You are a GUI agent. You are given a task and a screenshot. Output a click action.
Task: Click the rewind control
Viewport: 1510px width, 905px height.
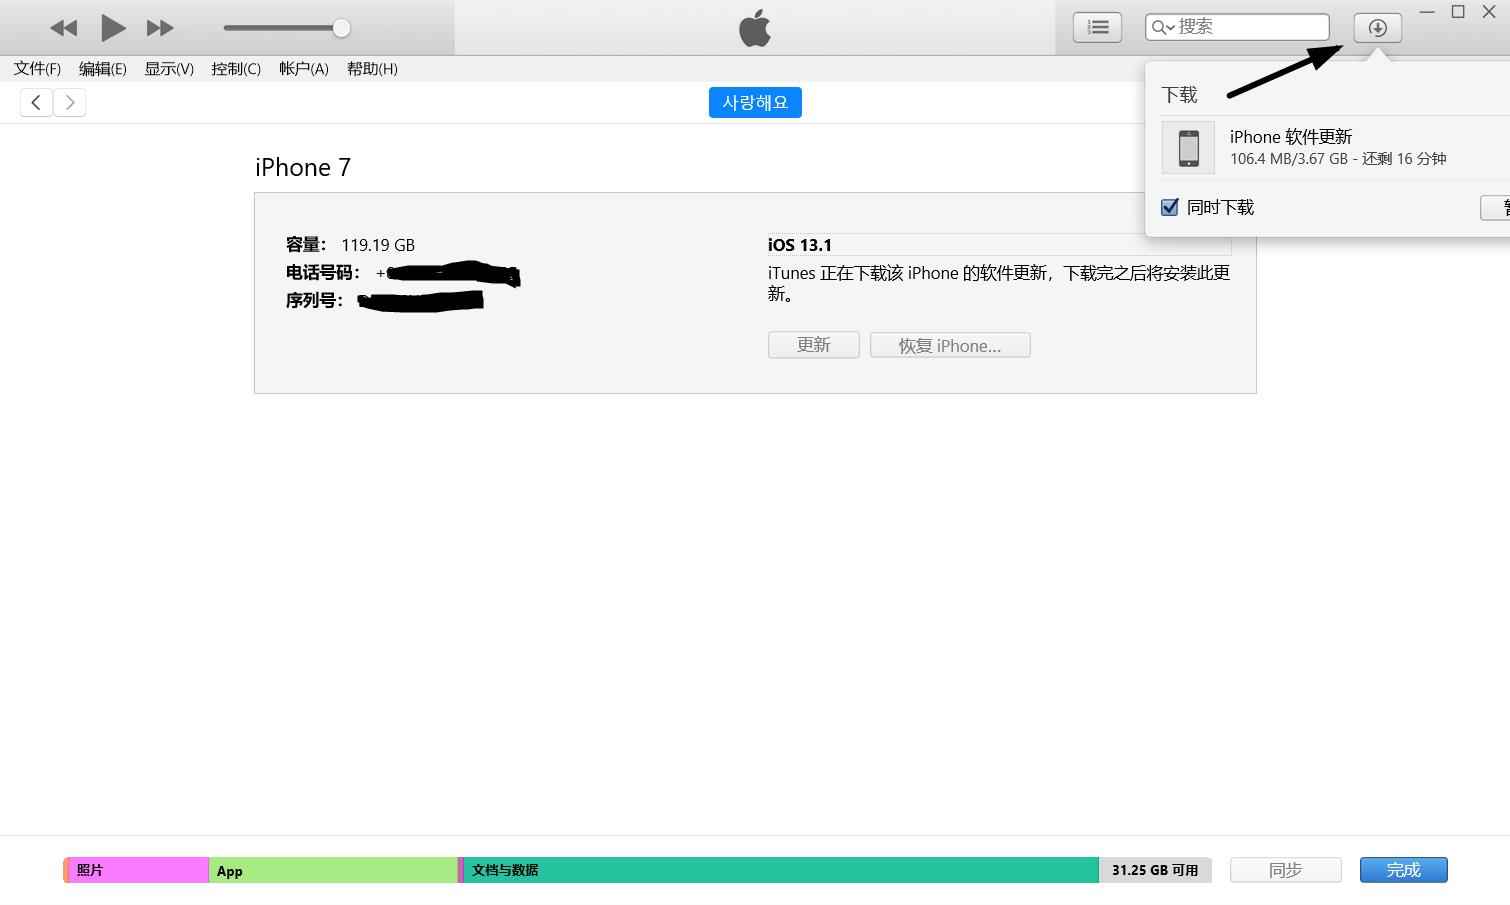[63, 27]
